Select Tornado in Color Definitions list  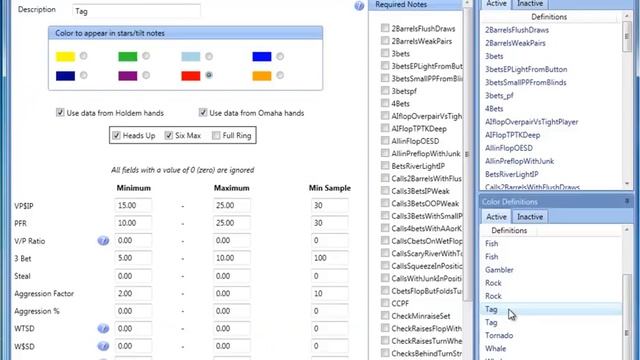click(499, 336)
